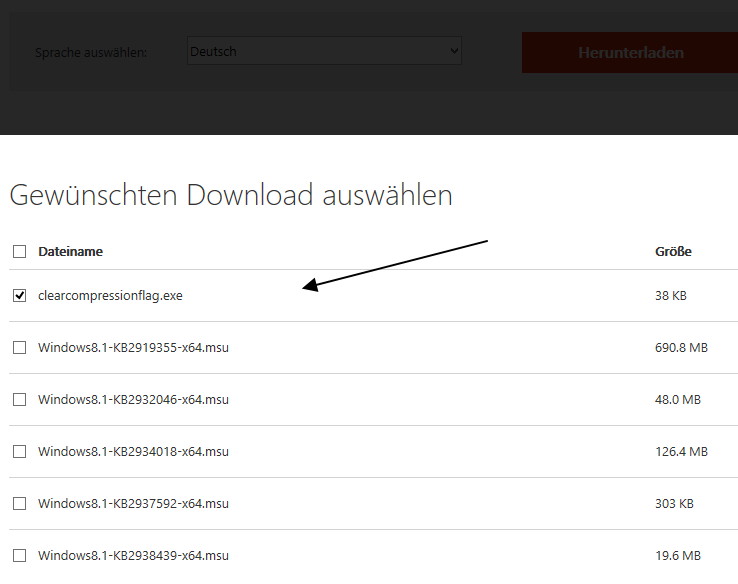The width and height of the screenshot is (738, 584).
Task: Check the Windows8.1-KB2919355-x64.msu checkbox
Action: click(x=19, y=347)
